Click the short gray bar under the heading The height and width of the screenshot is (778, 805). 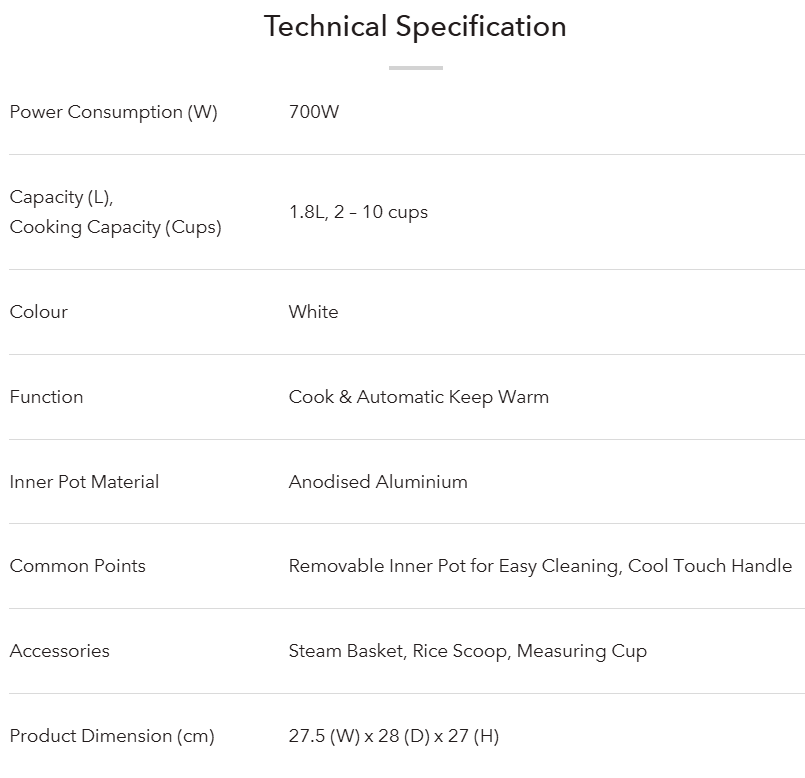point(415,68)
